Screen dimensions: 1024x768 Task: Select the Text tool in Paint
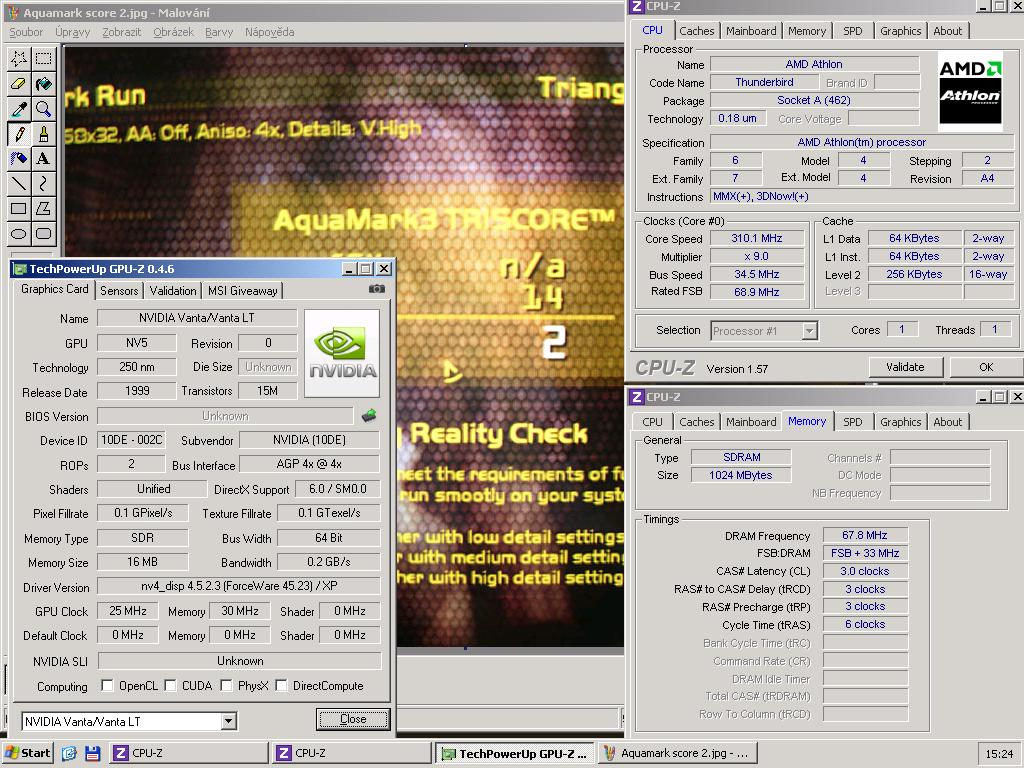coord(44,159)
